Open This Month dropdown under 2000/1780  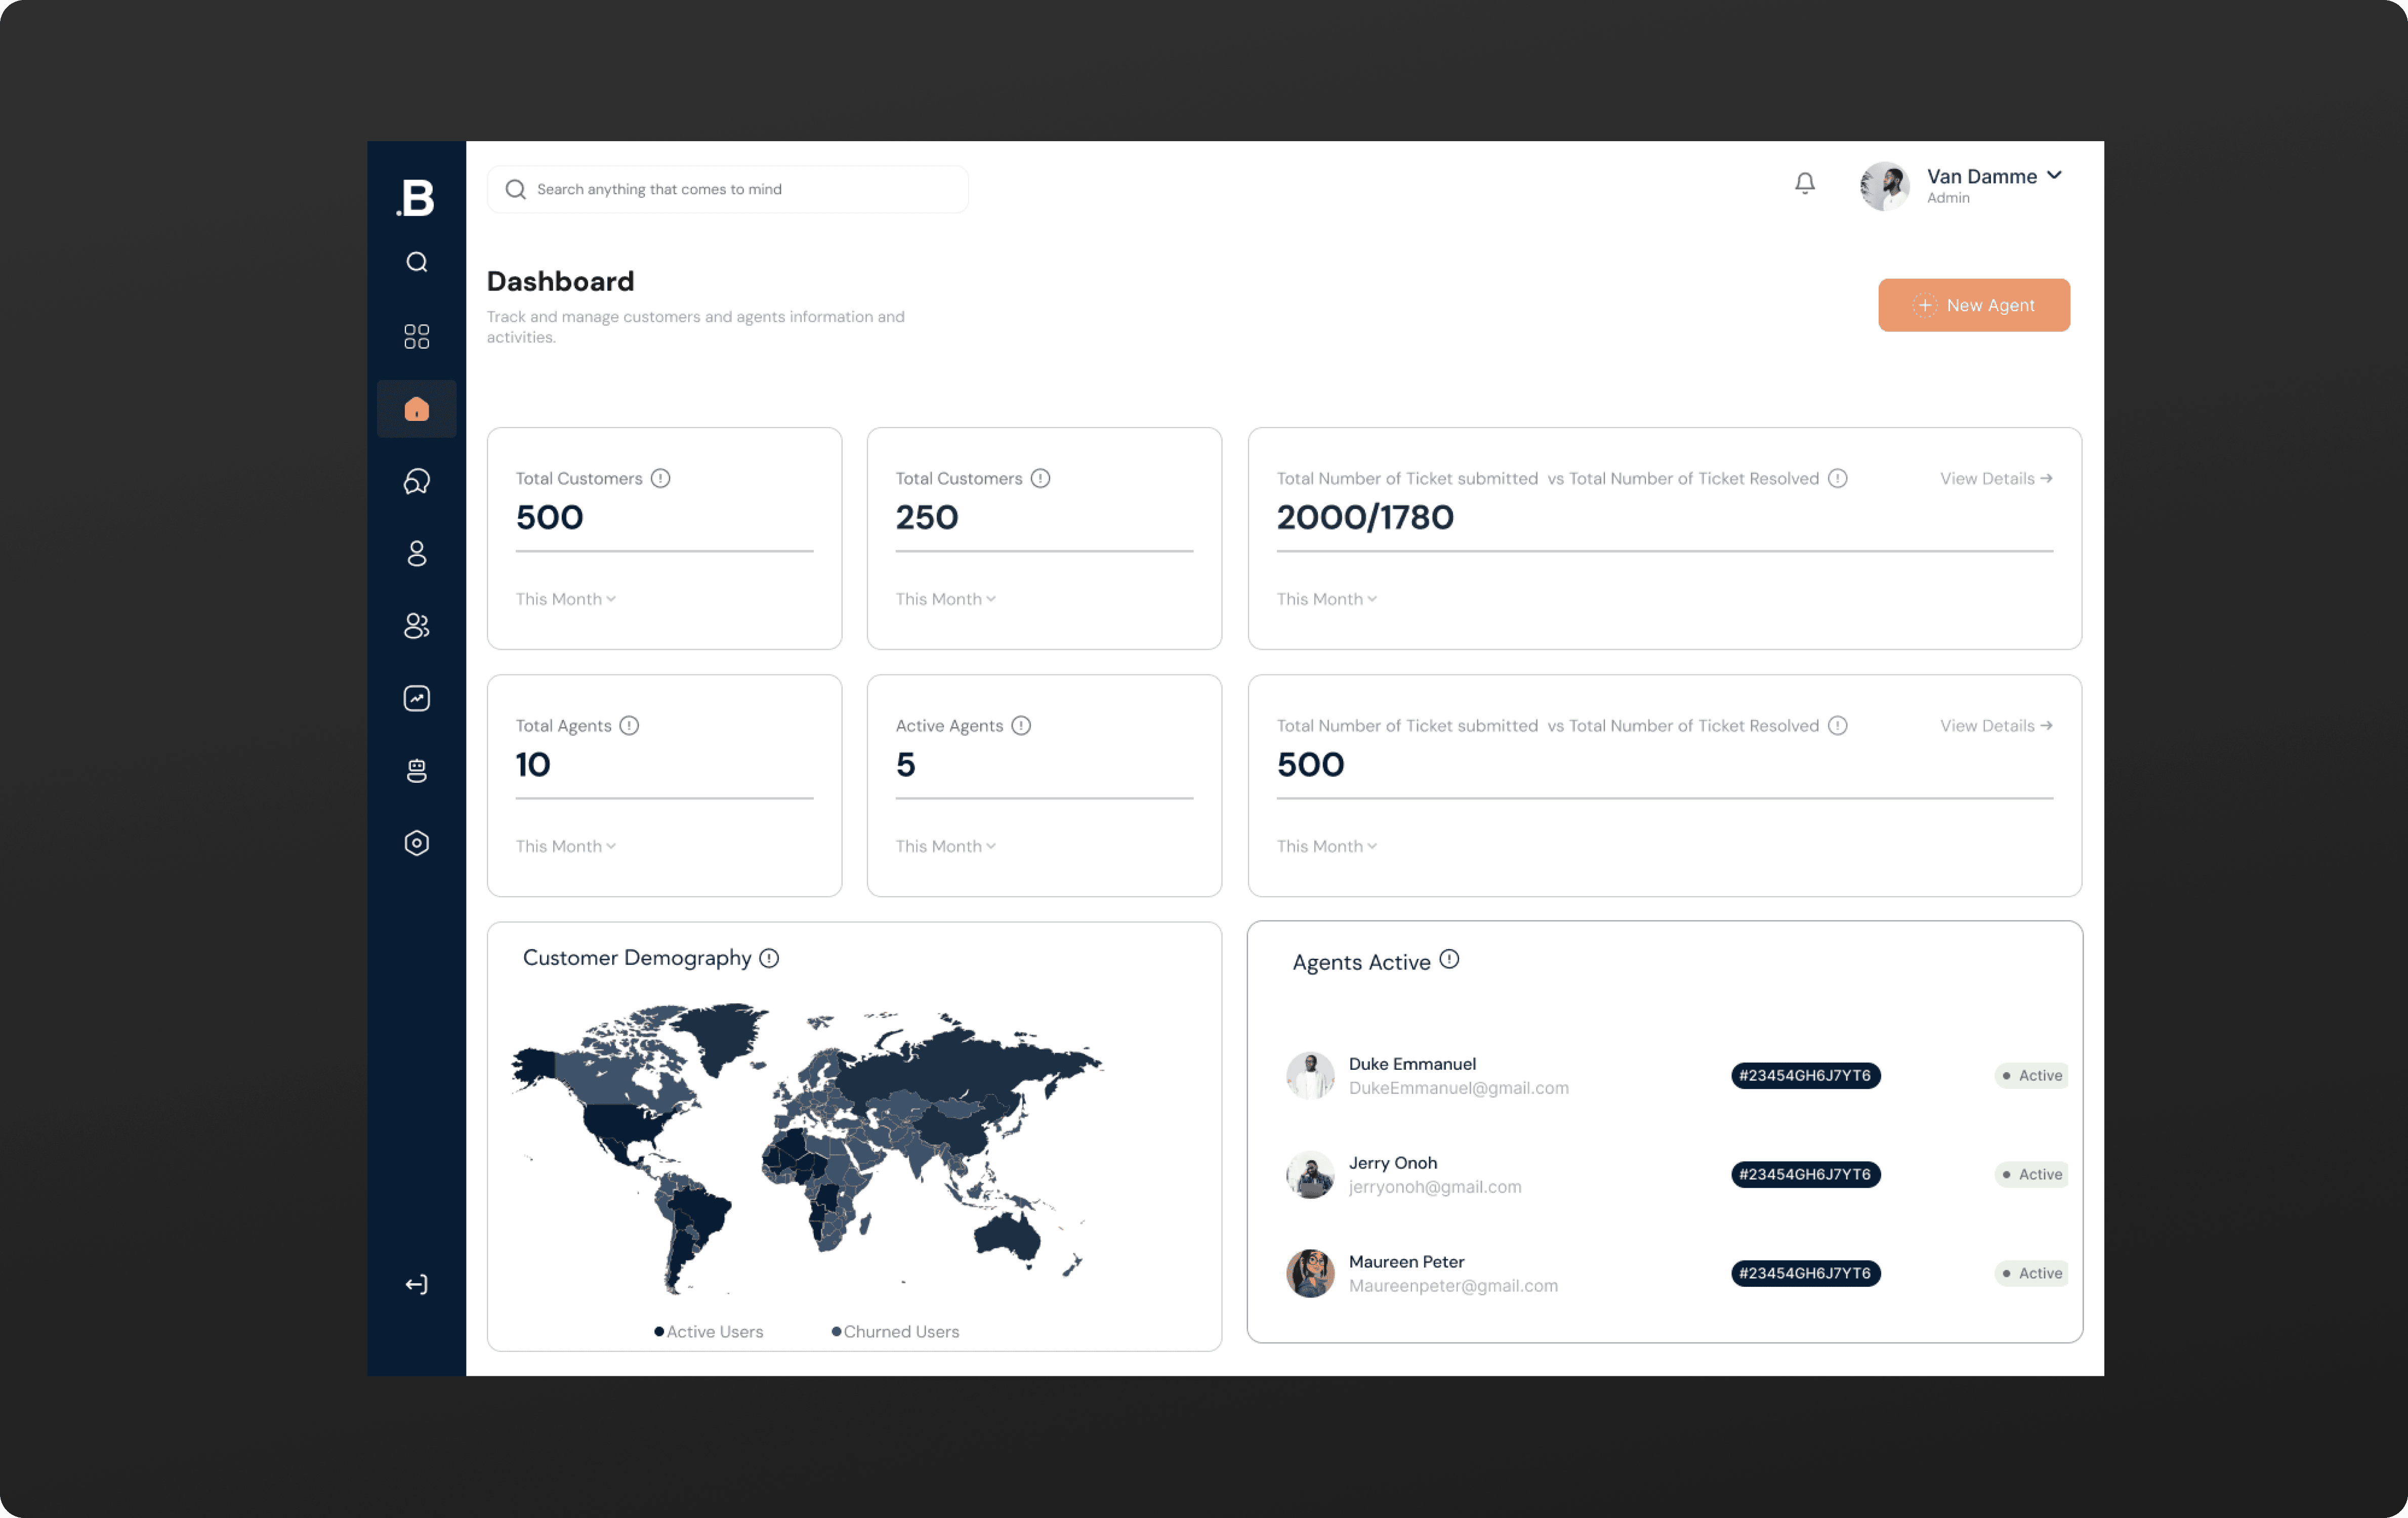point(1327,599)
